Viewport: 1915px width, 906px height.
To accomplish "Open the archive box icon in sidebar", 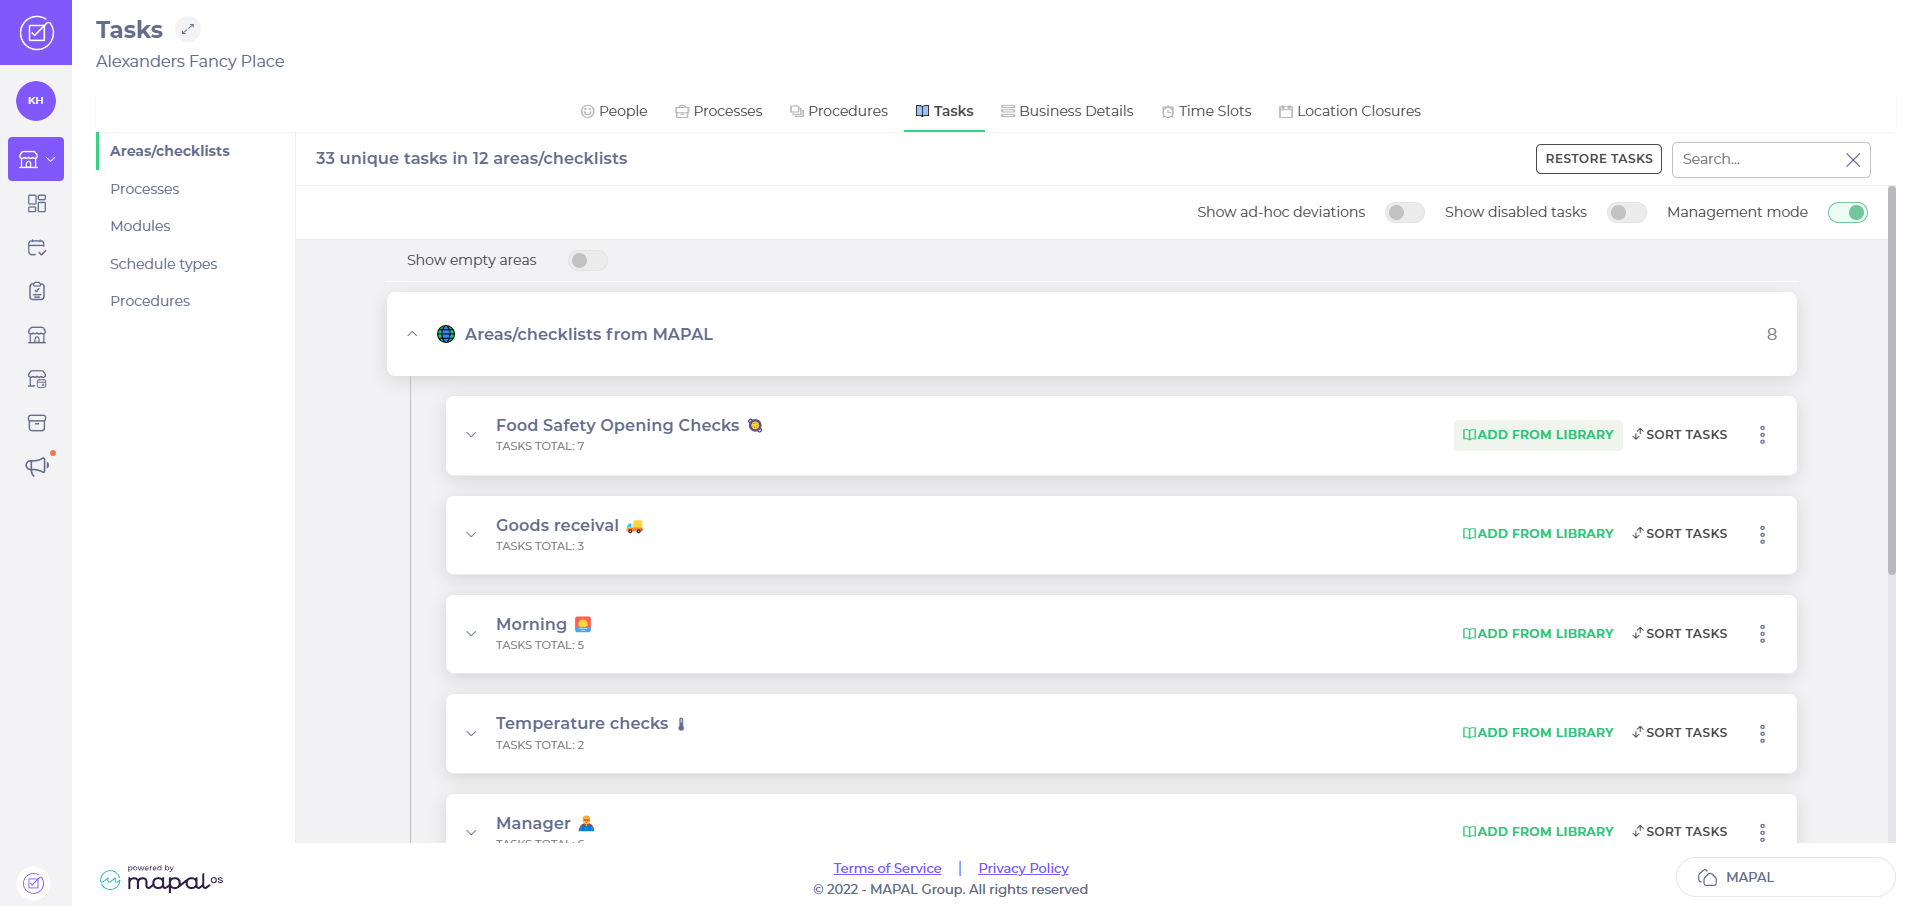I will coord(37,423).
